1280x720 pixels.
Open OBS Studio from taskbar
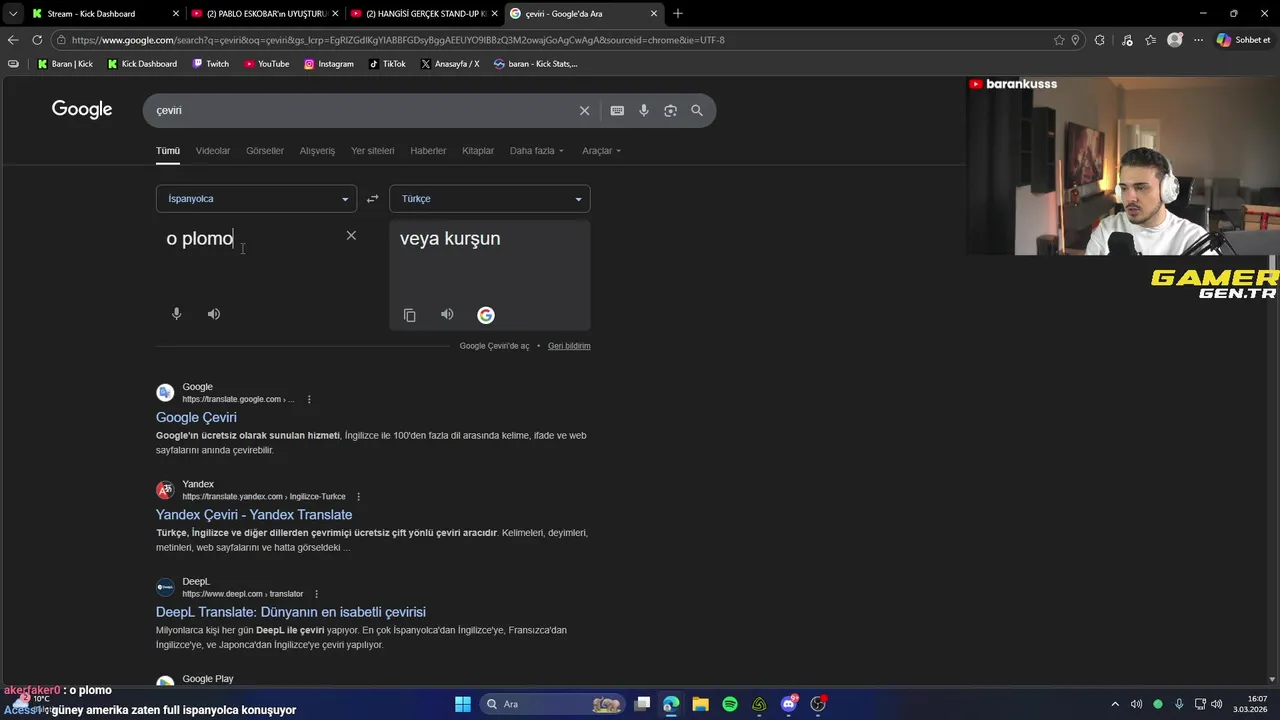coord(819,704)
